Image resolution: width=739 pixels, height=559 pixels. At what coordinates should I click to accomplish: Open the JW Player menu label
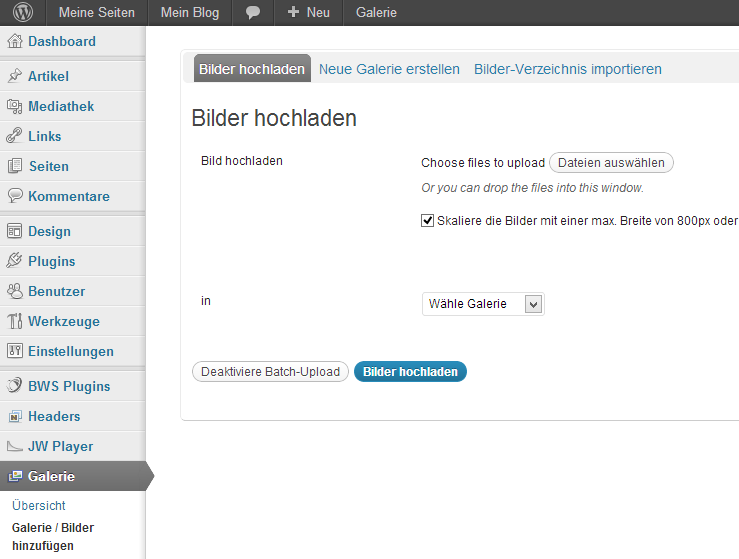(x=61, y=446)
